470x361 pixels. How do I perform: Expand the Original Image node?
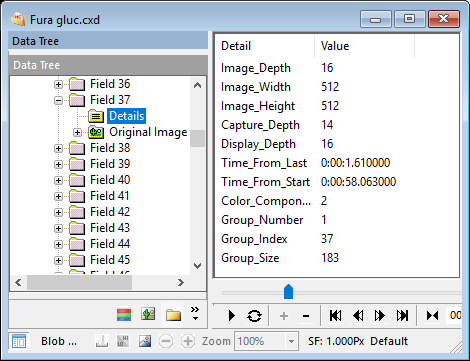77,132
